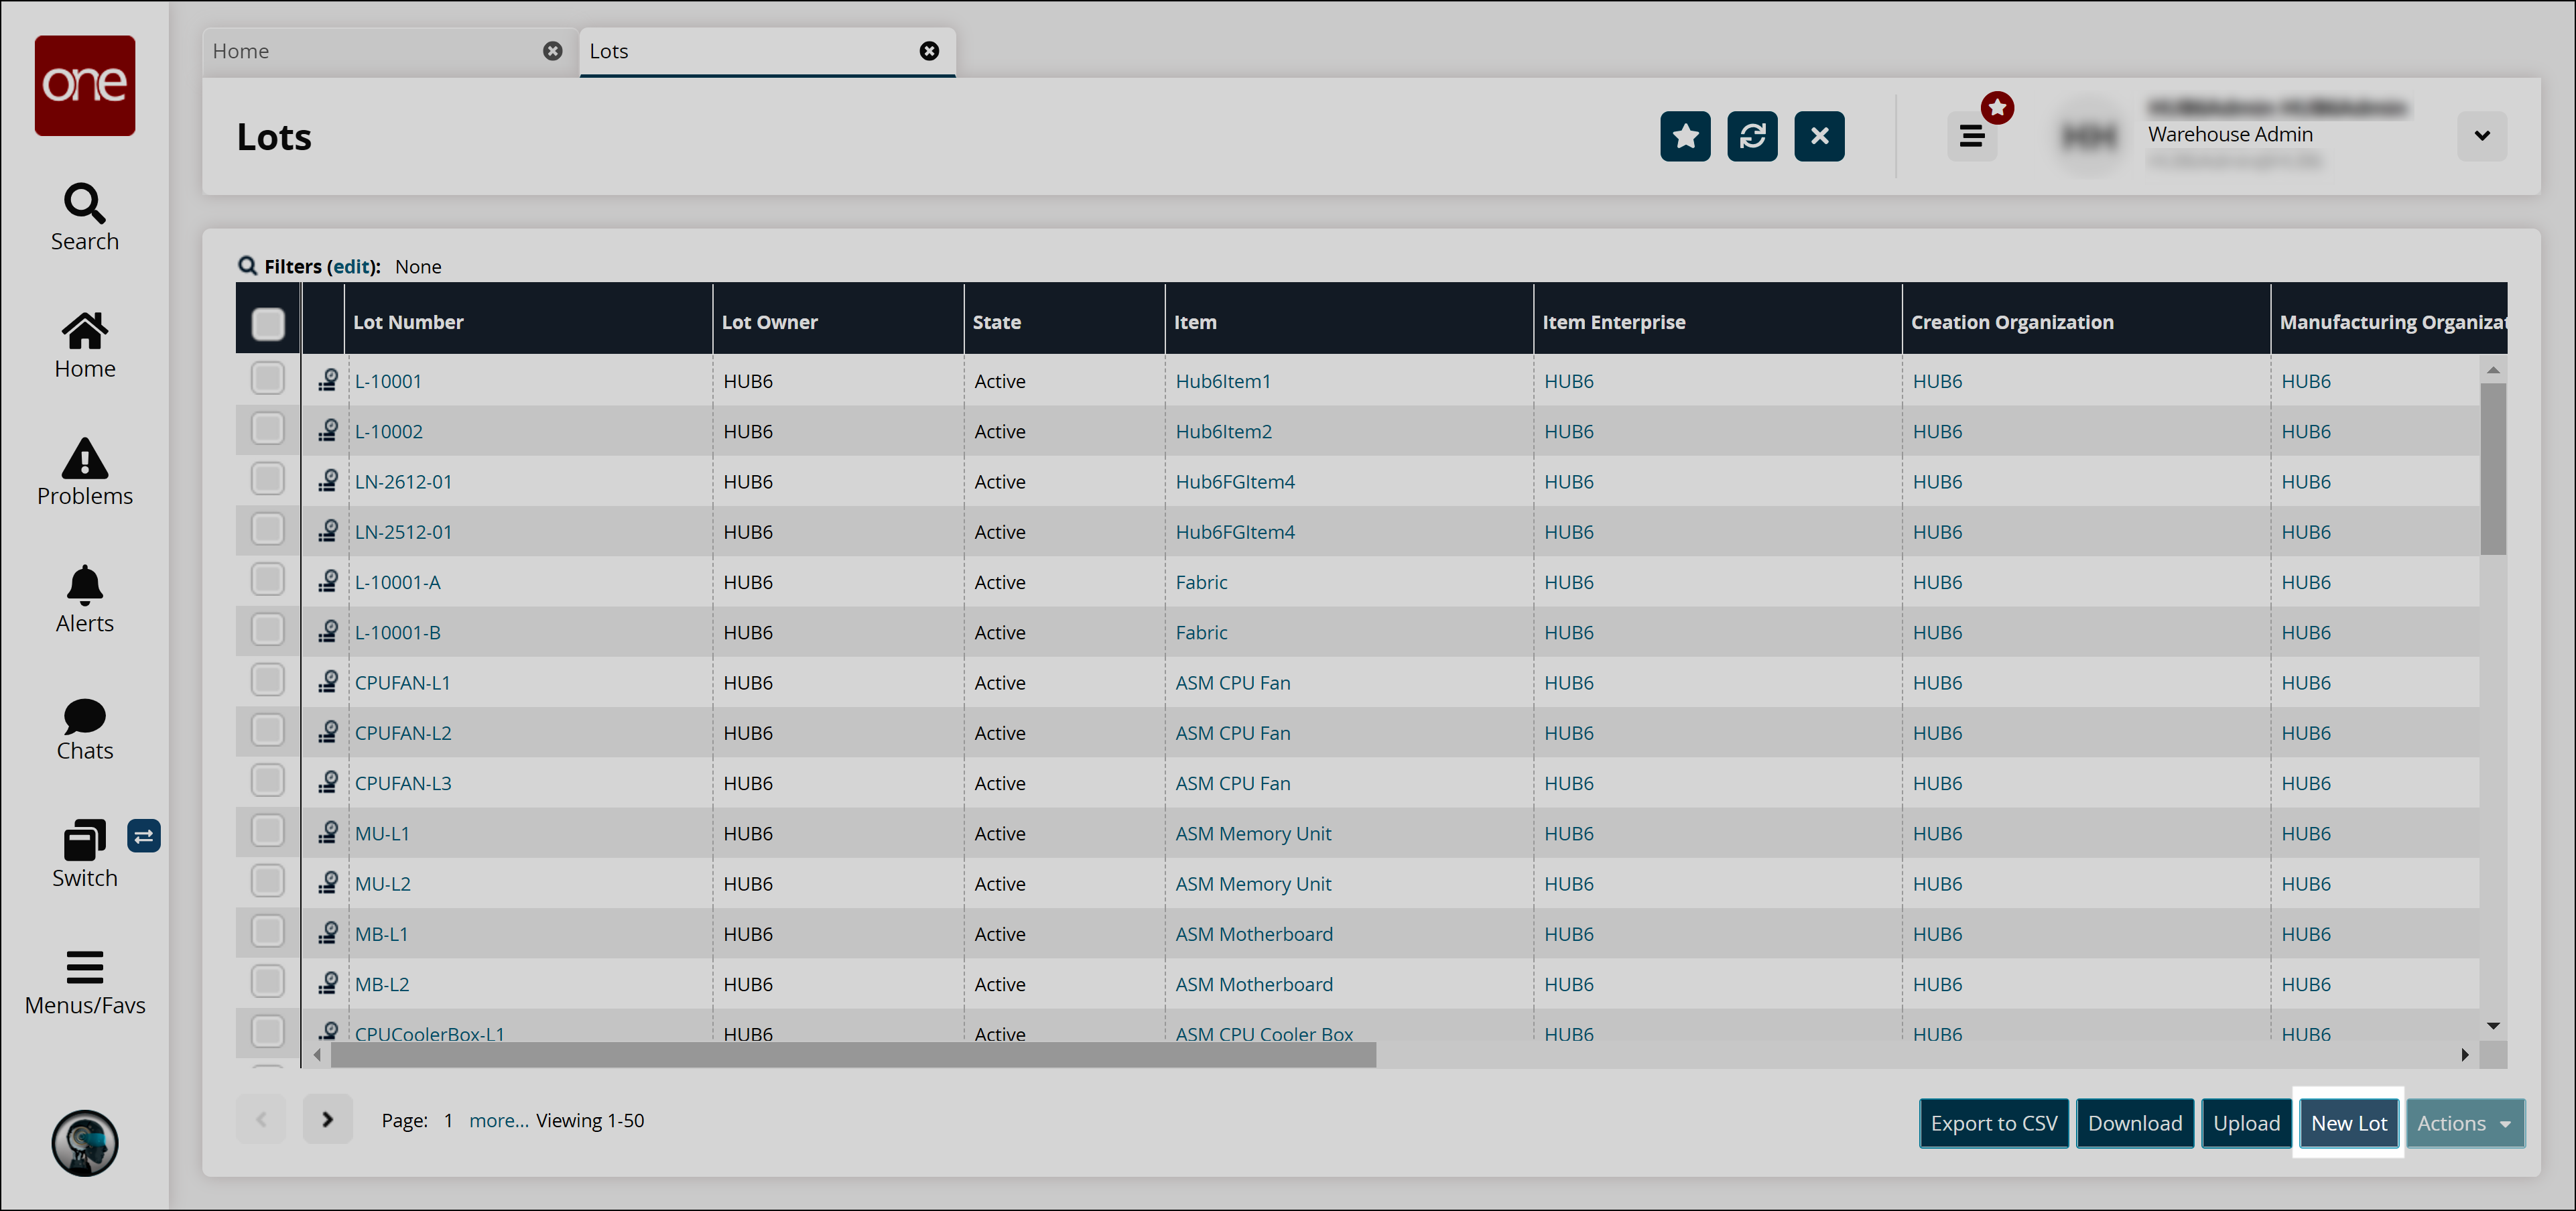The height and width of the screenshot is (1211, 2576).
Task: Go to next page arrow
Action: 327,1119
